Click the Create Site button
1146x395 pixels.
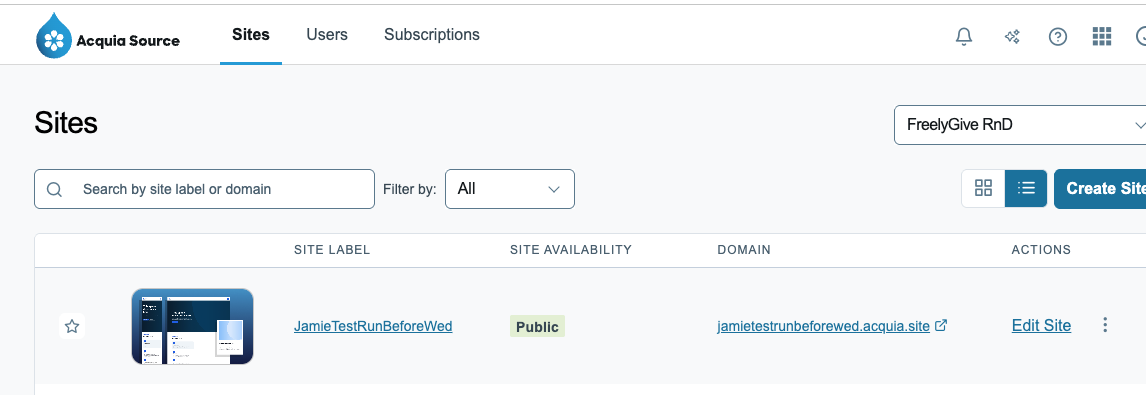tap(1100, 189)
